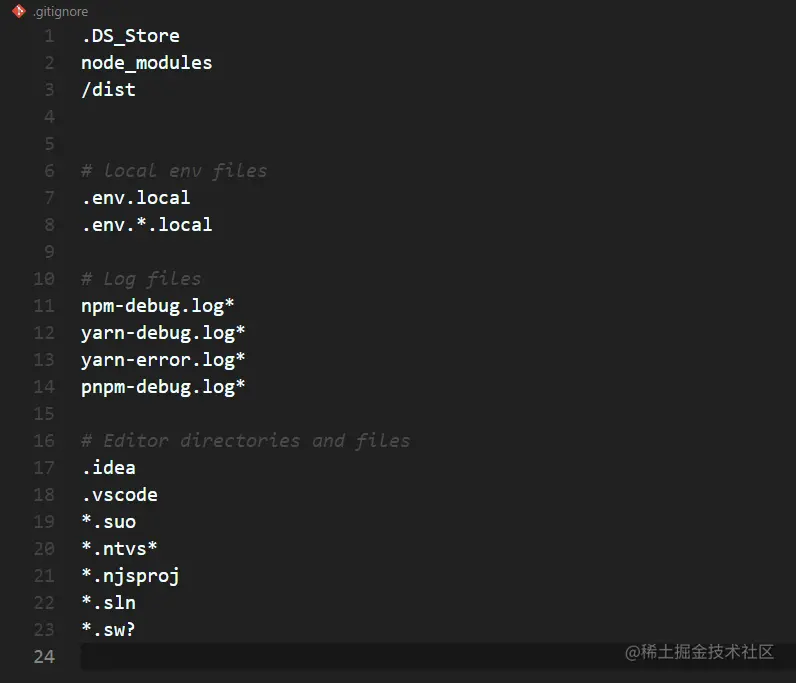
Task: Click line number 24 in gutter
Action: (44, 657)
